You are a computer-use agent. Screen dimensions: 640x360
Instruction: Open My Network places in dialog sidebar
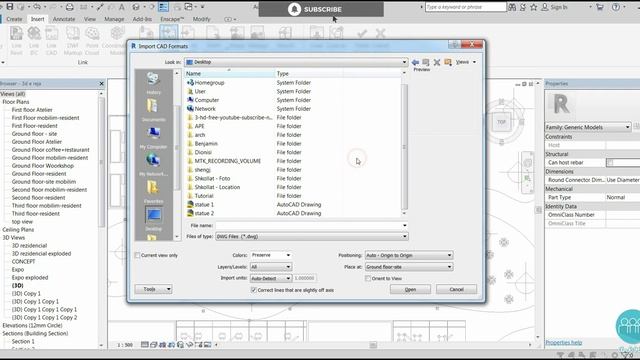coord(153,164)
